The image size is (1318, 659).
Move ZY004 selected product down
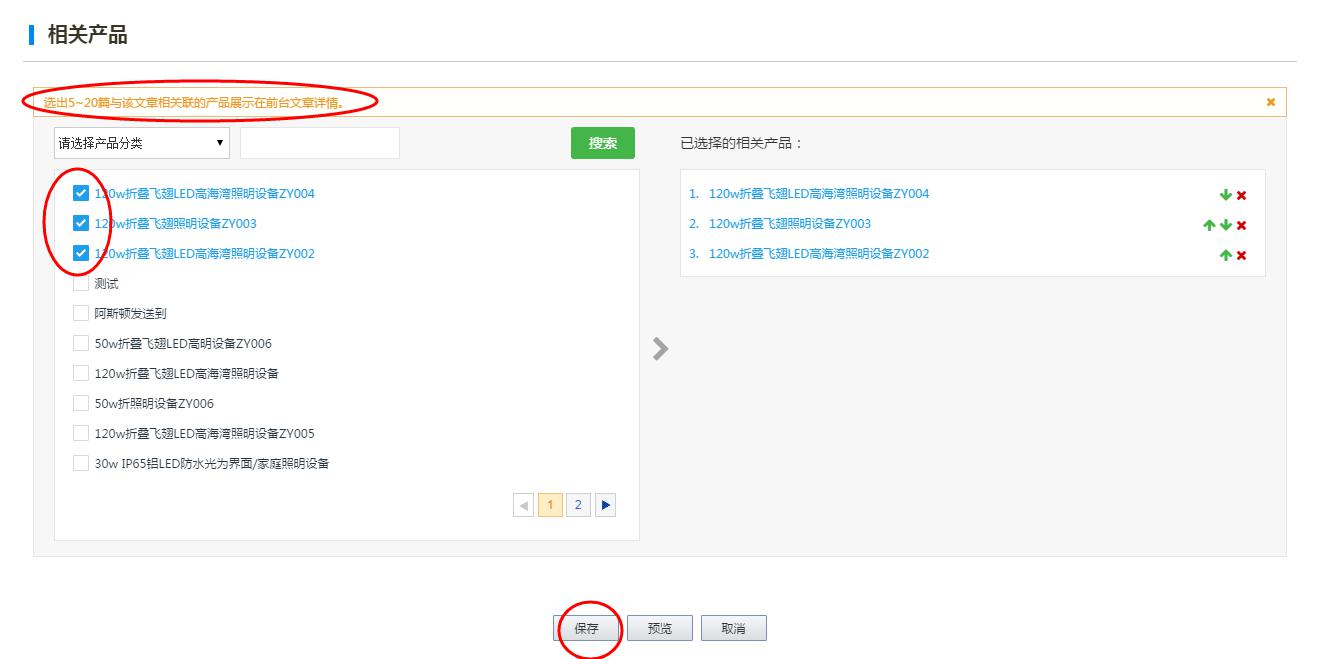coord(1226,196)
